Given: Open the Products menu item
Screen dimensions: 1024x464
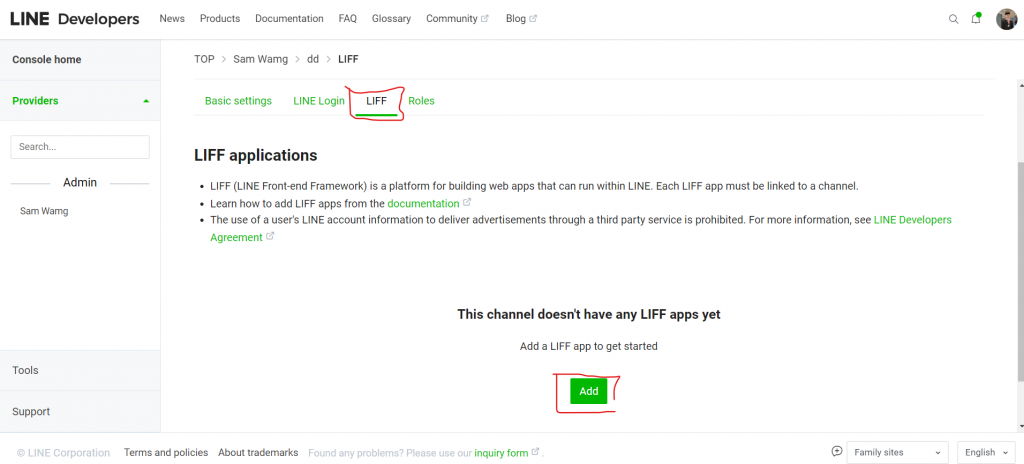Looking at the screenshot, I should click(220, 19).
